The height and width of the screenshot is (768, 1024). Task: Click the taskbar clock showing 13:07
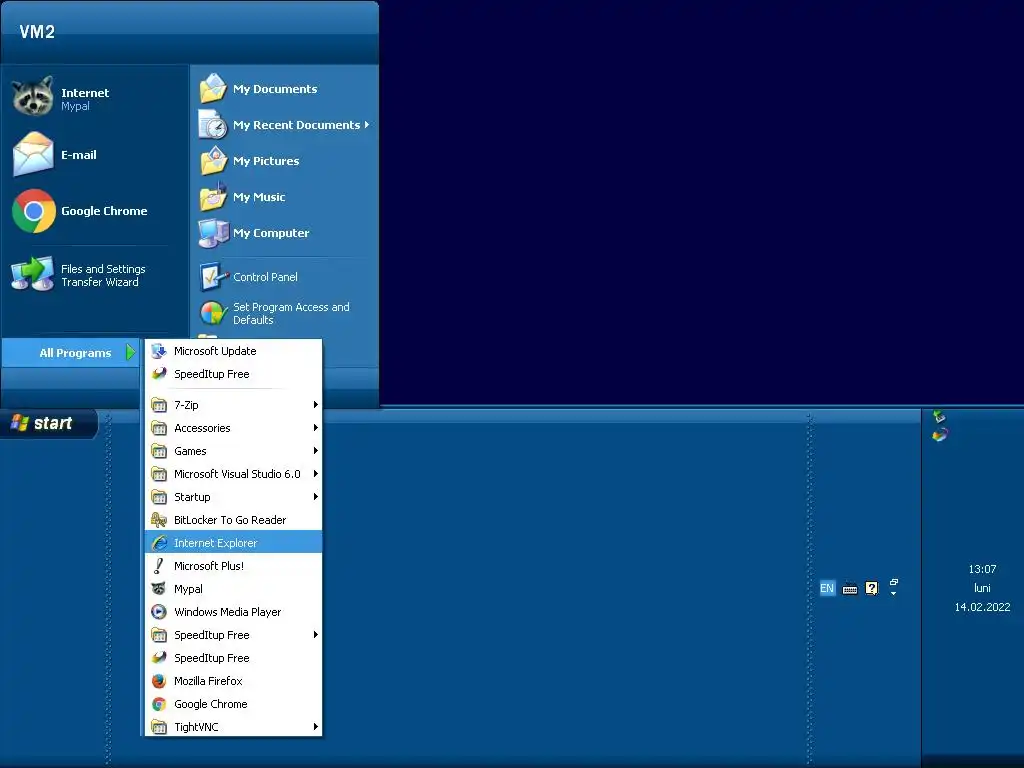point(982,569)
